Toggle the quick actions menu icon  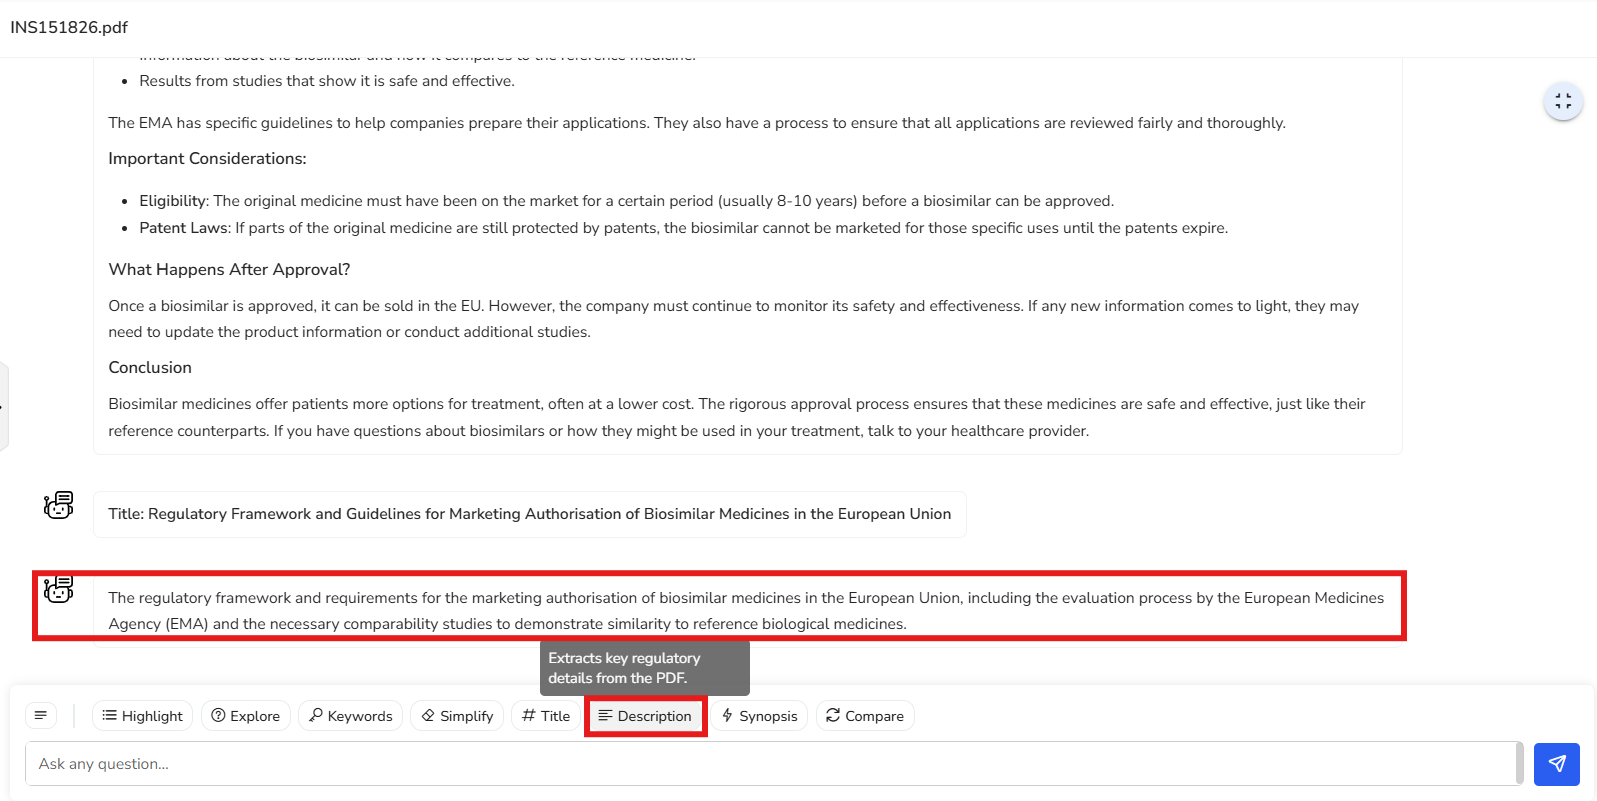pyautogui.click(x=41, y=716)
